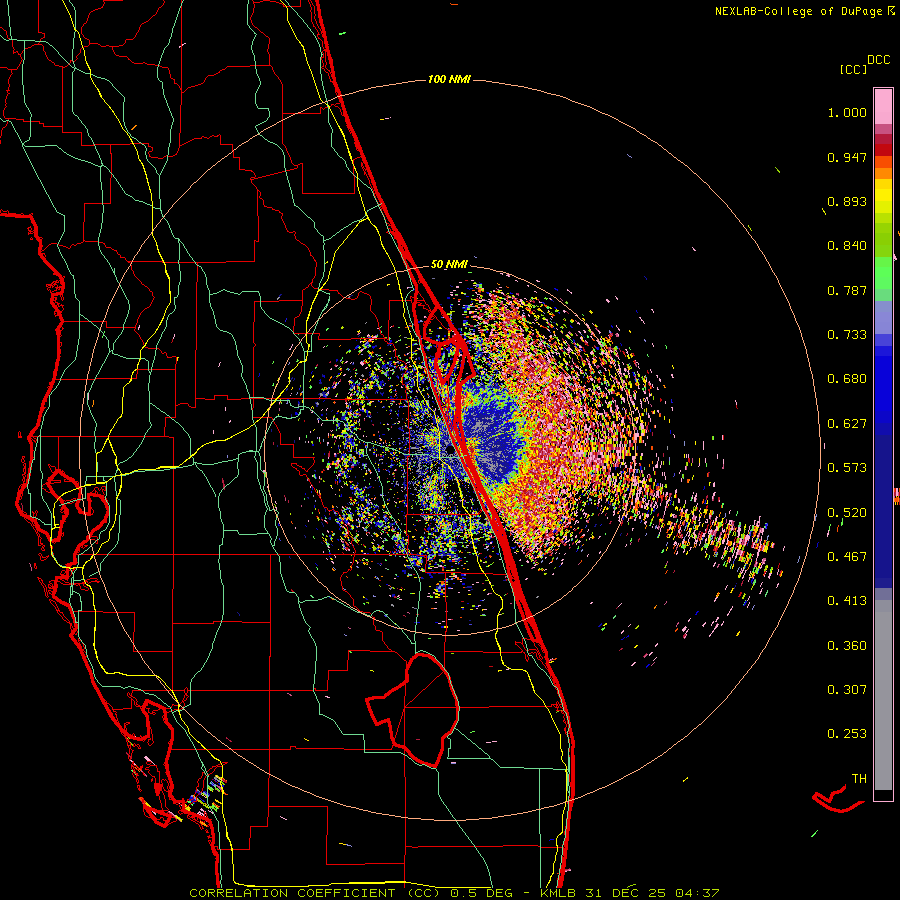Click the 0.680 colorbar value

(847, 379)
